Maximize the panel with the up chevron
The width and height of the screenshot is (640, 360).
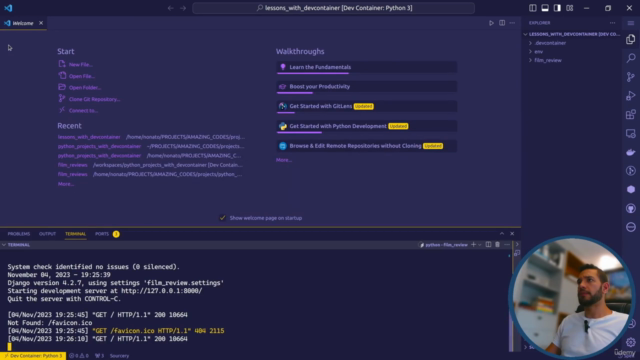(x=502, y=233)
